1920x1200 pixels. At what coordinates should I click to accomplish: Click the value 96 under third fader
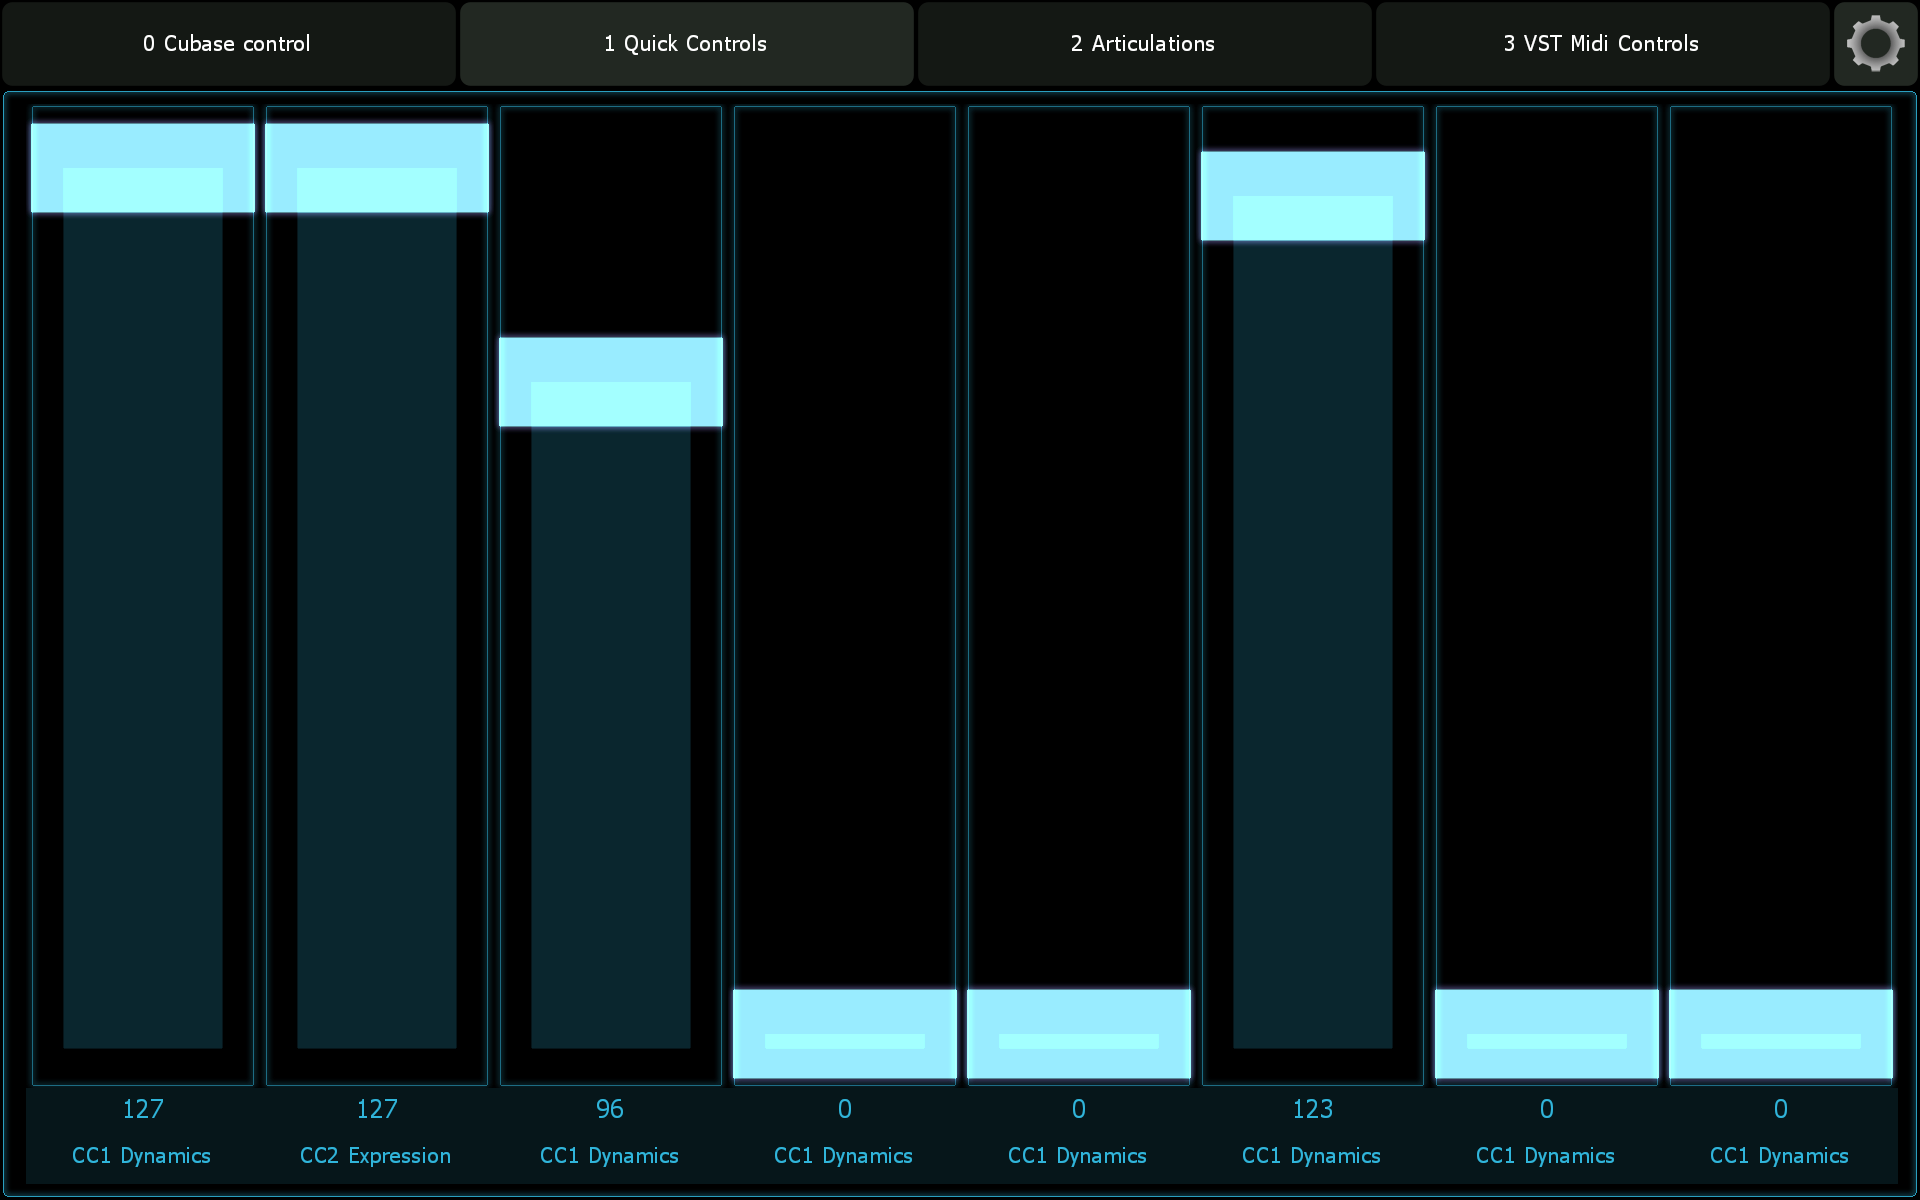tap(610, 1109)
